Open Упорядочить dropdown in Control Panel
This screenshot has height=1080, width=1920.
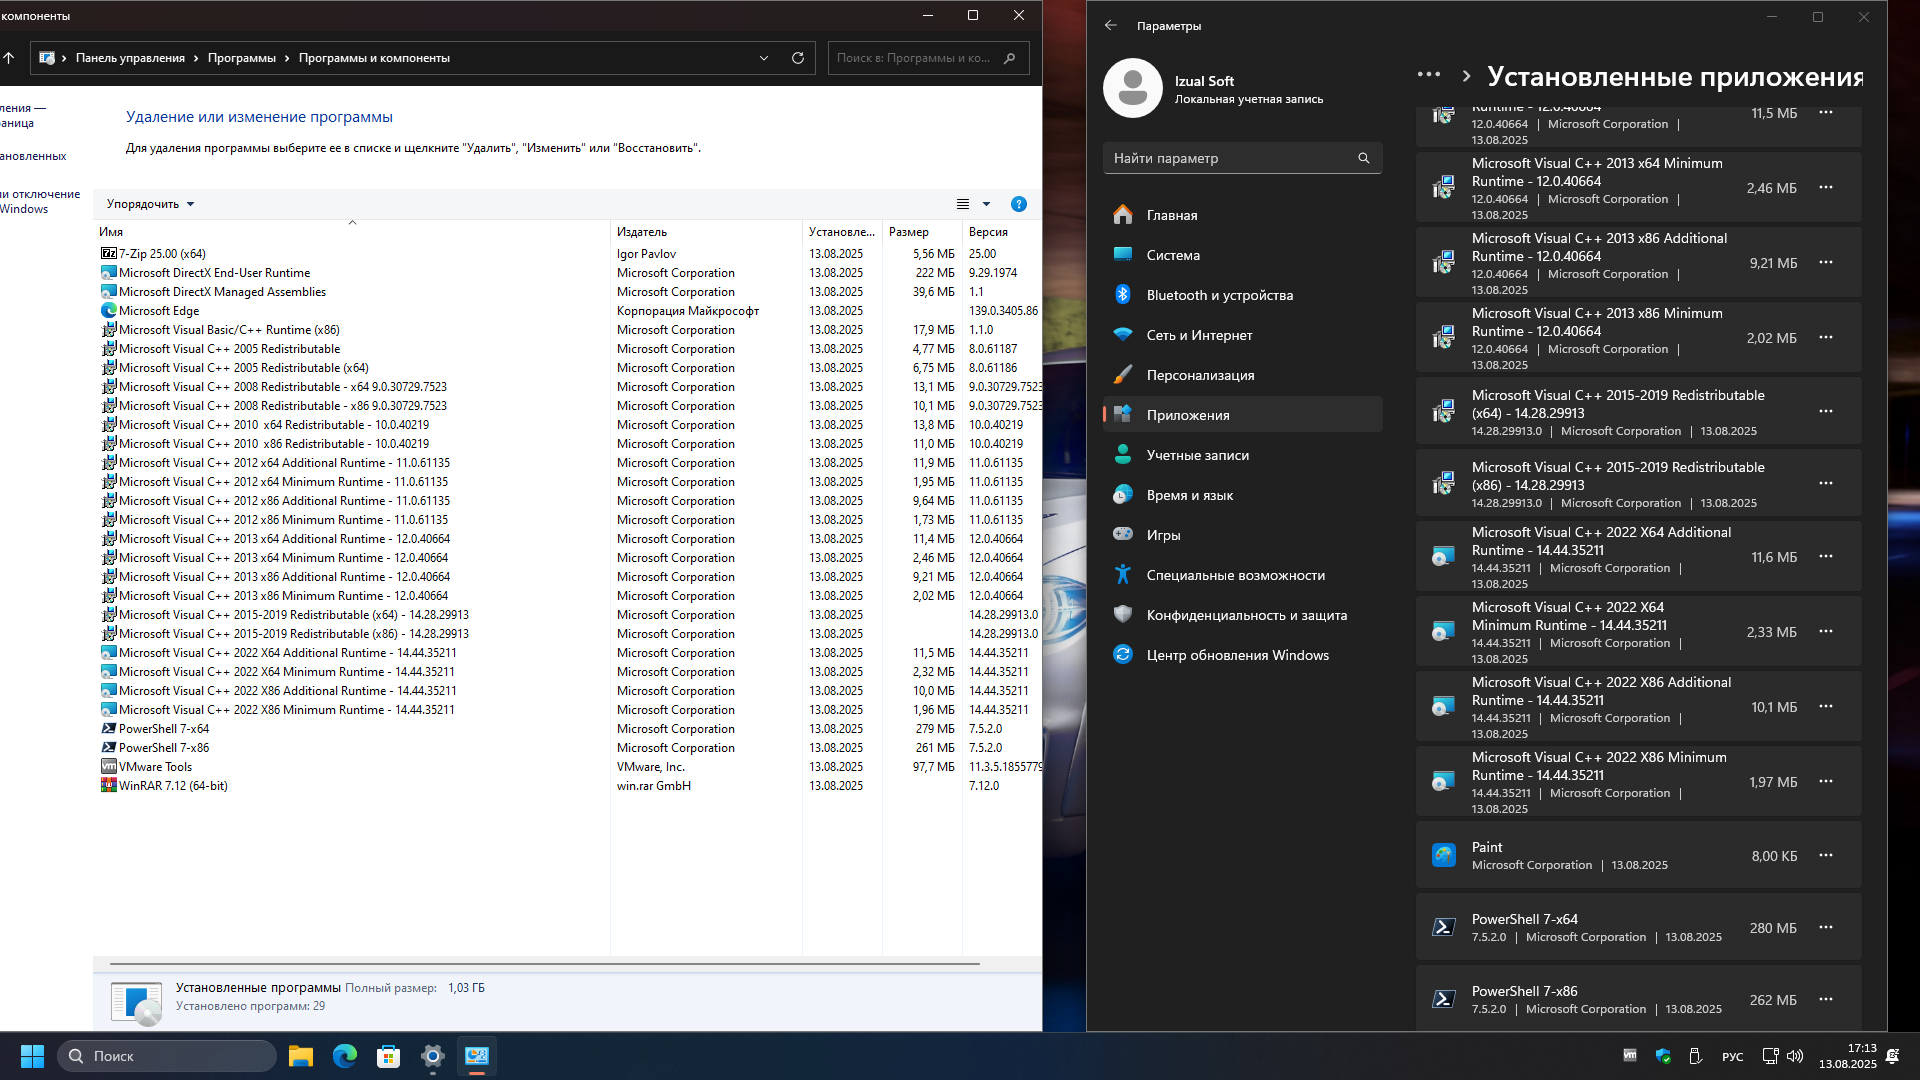150,204
